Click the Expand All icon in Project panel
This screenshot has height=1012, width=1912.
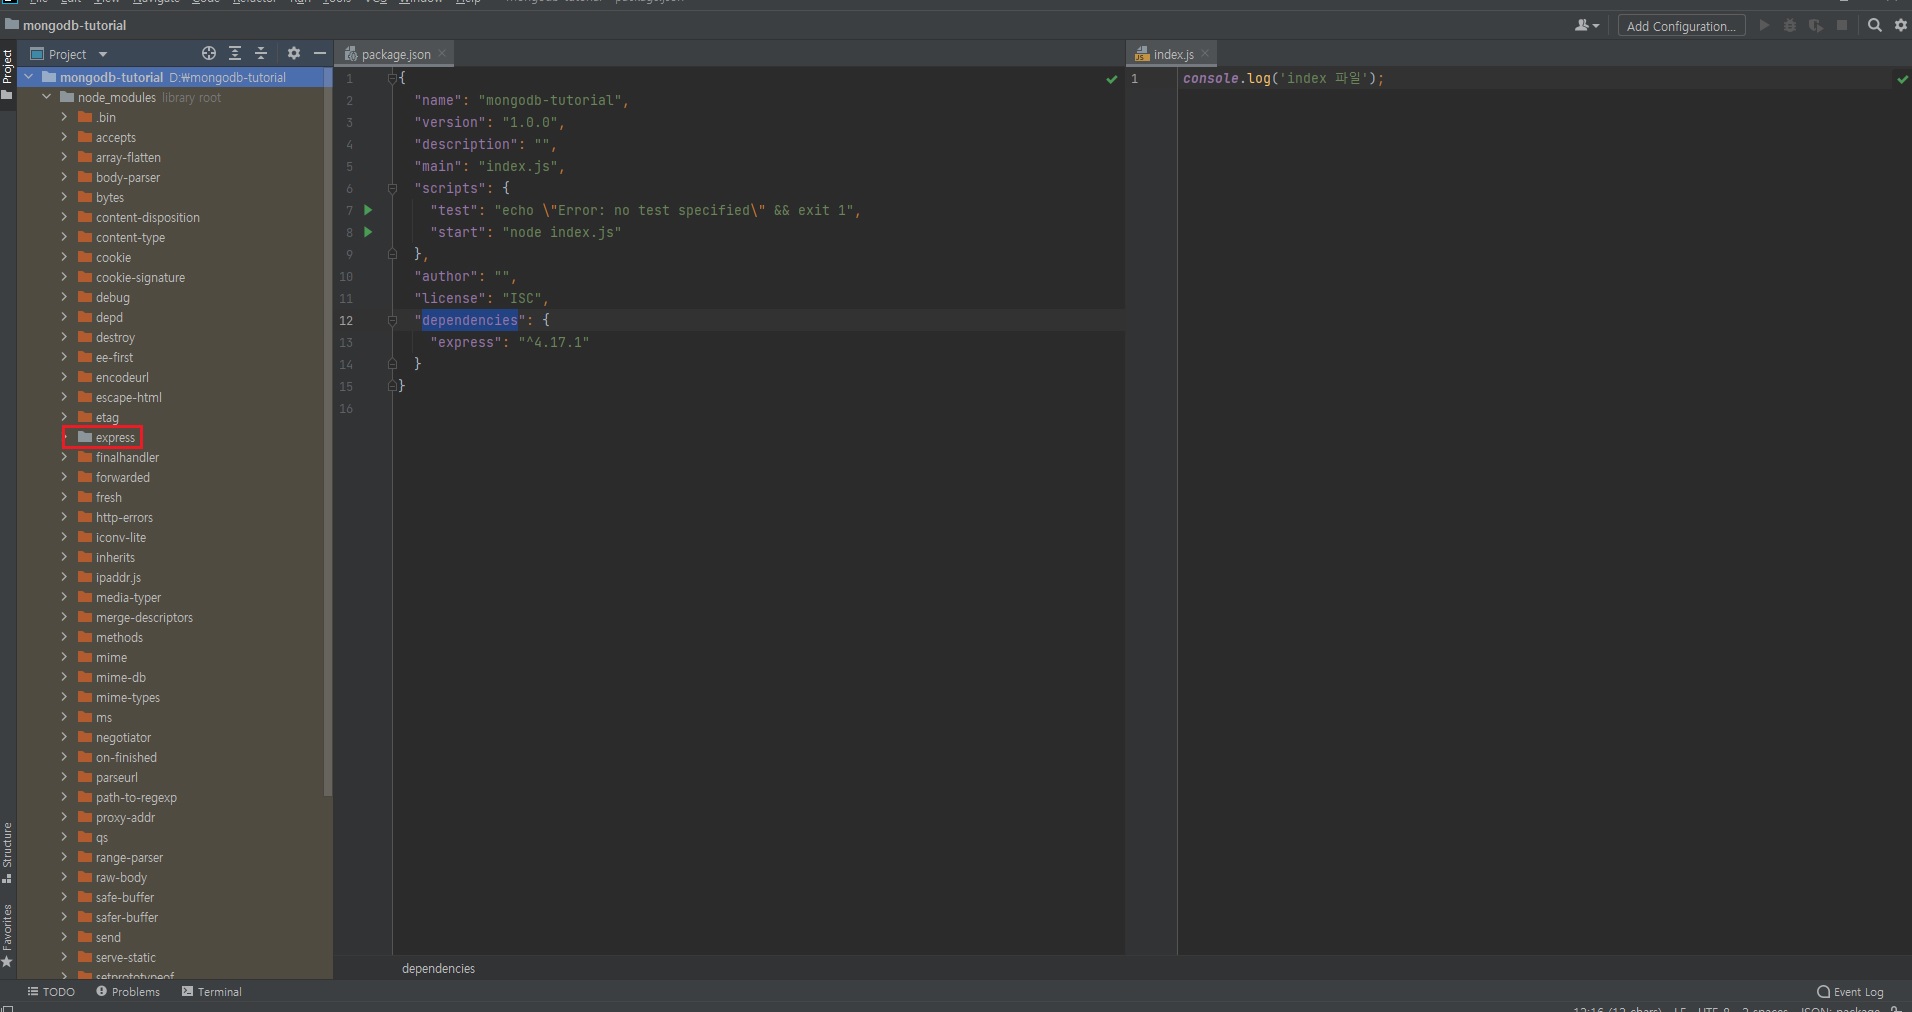235,54
